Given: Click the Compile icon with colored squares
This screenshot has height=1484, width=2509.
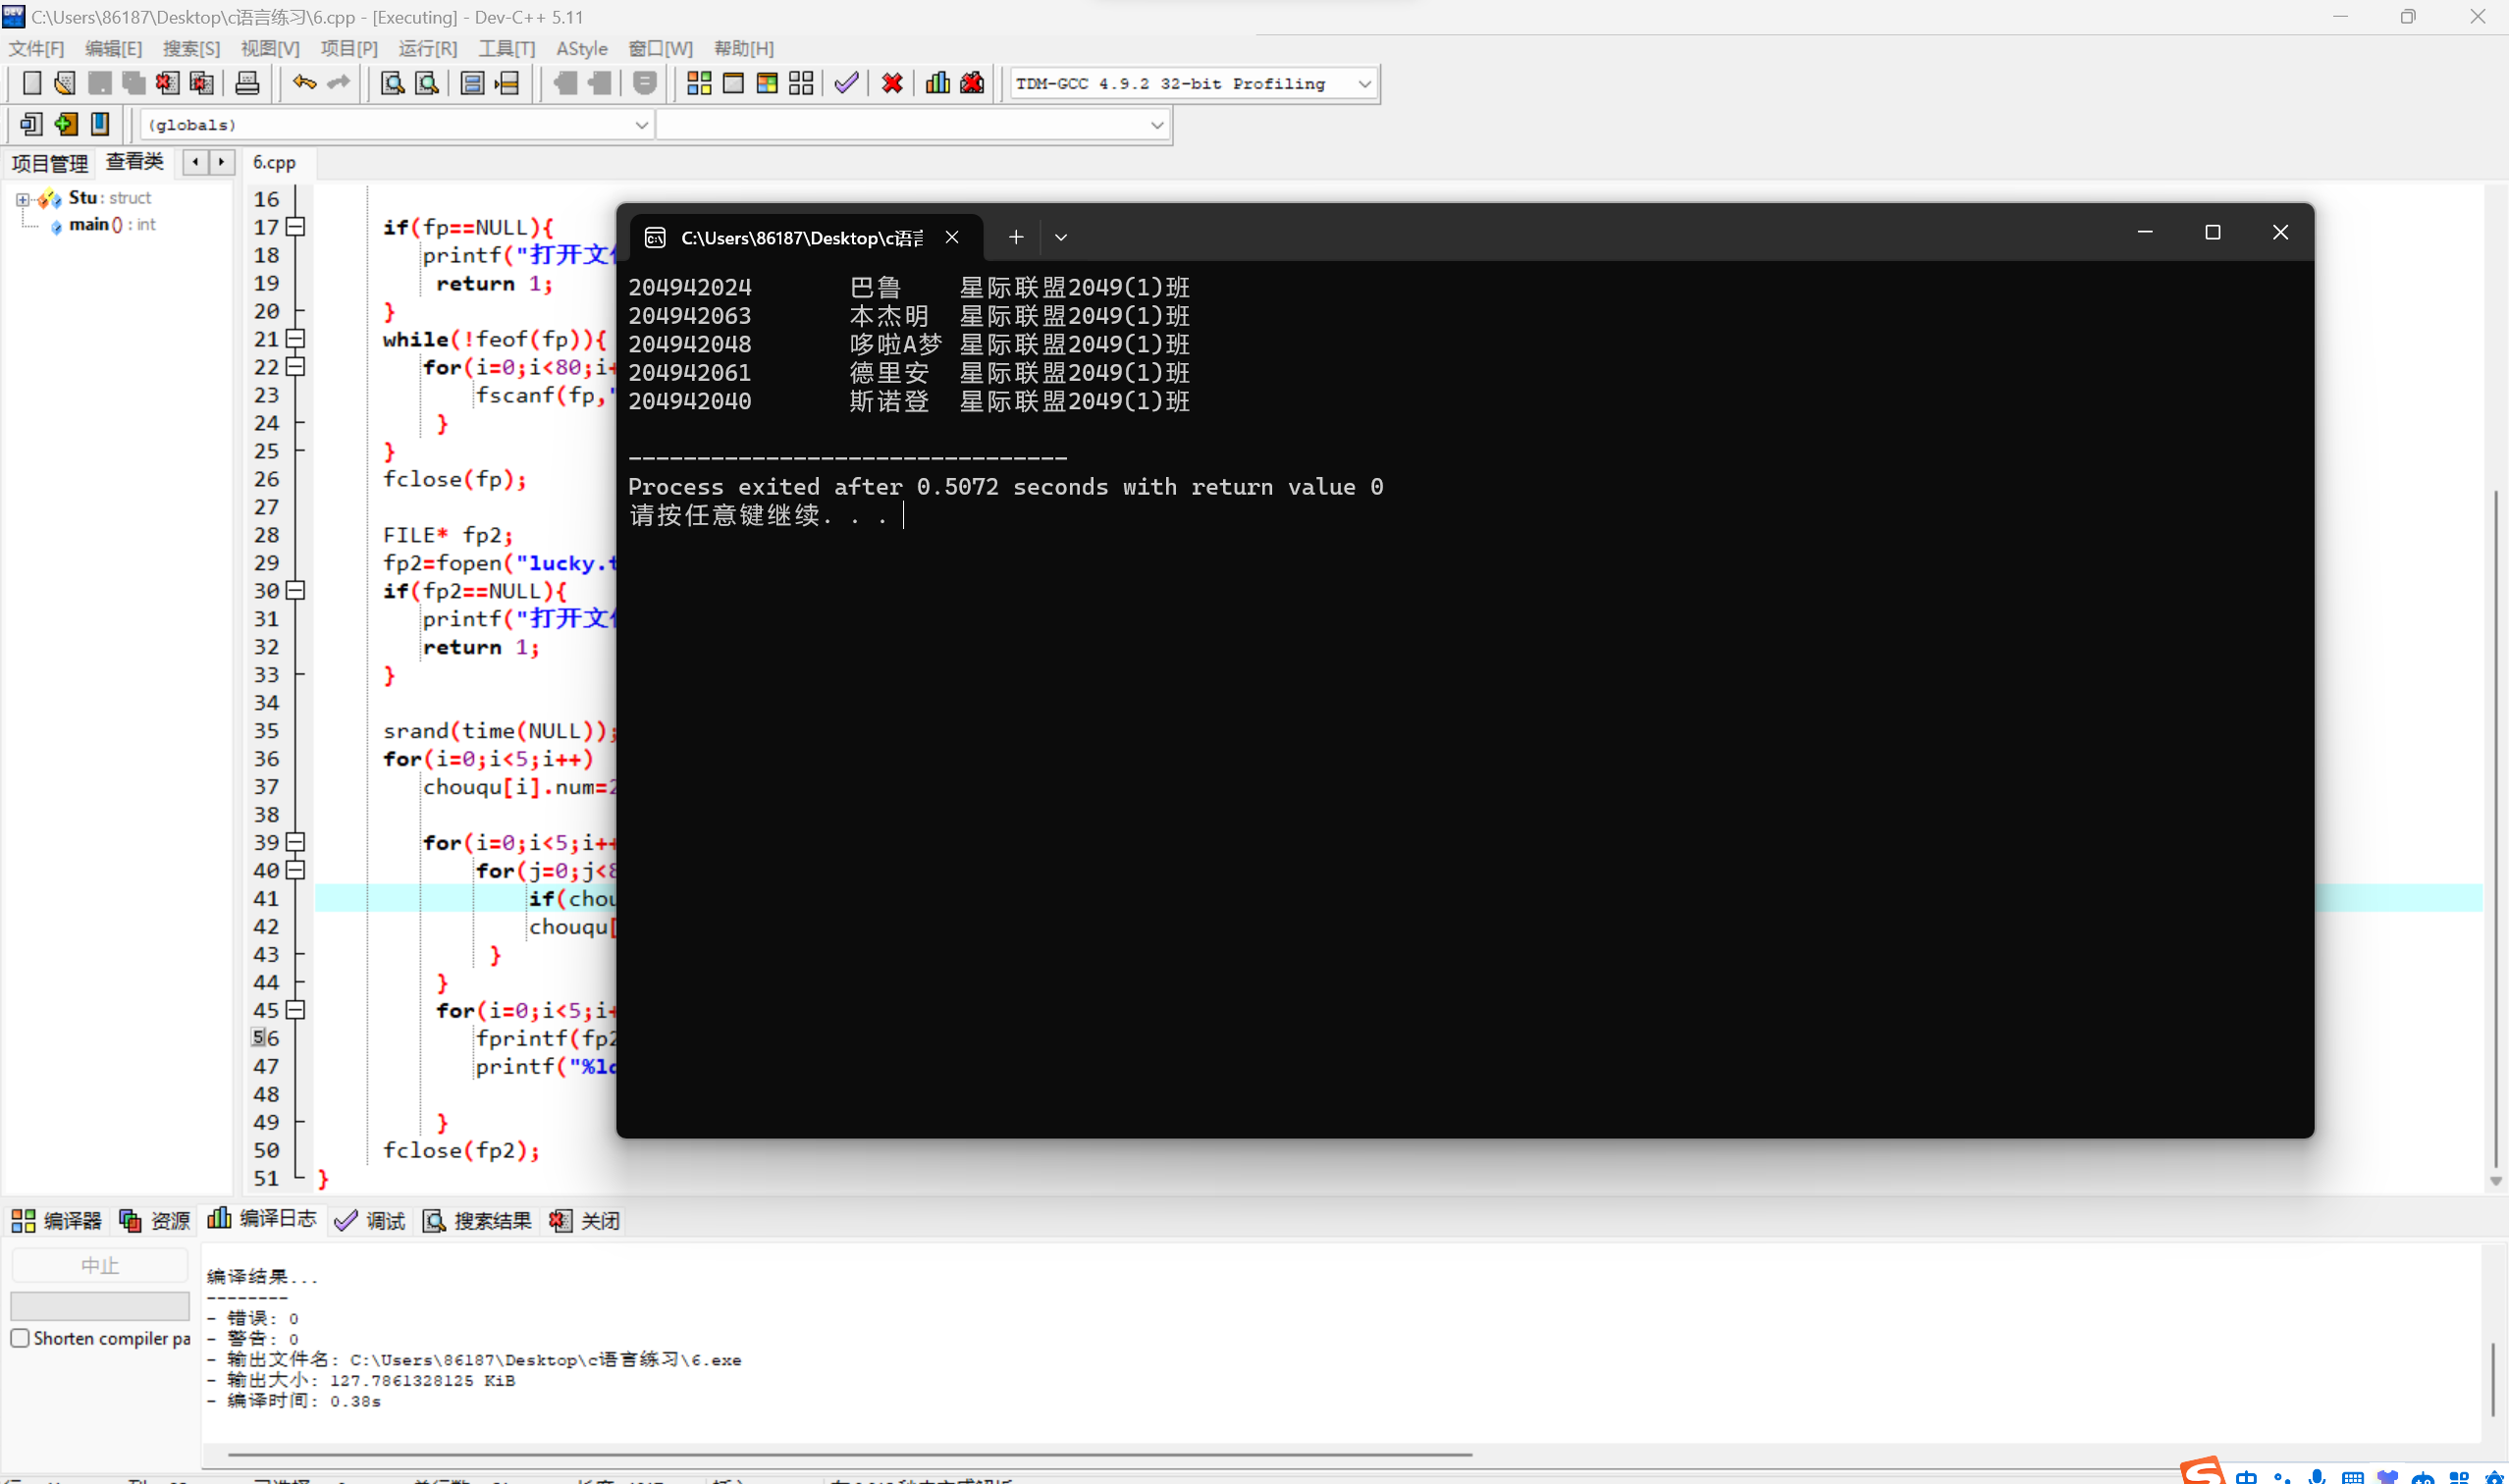Looking at the screenshot, I should pos(699,84).
